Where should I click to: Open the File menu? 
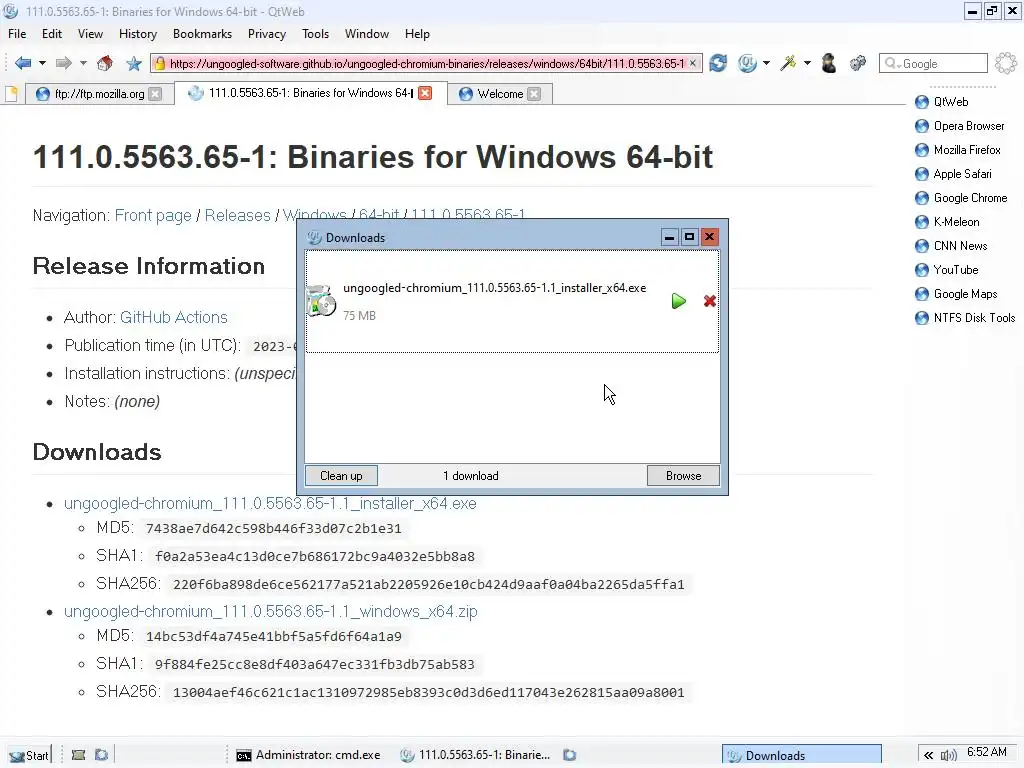pos(17,34)
